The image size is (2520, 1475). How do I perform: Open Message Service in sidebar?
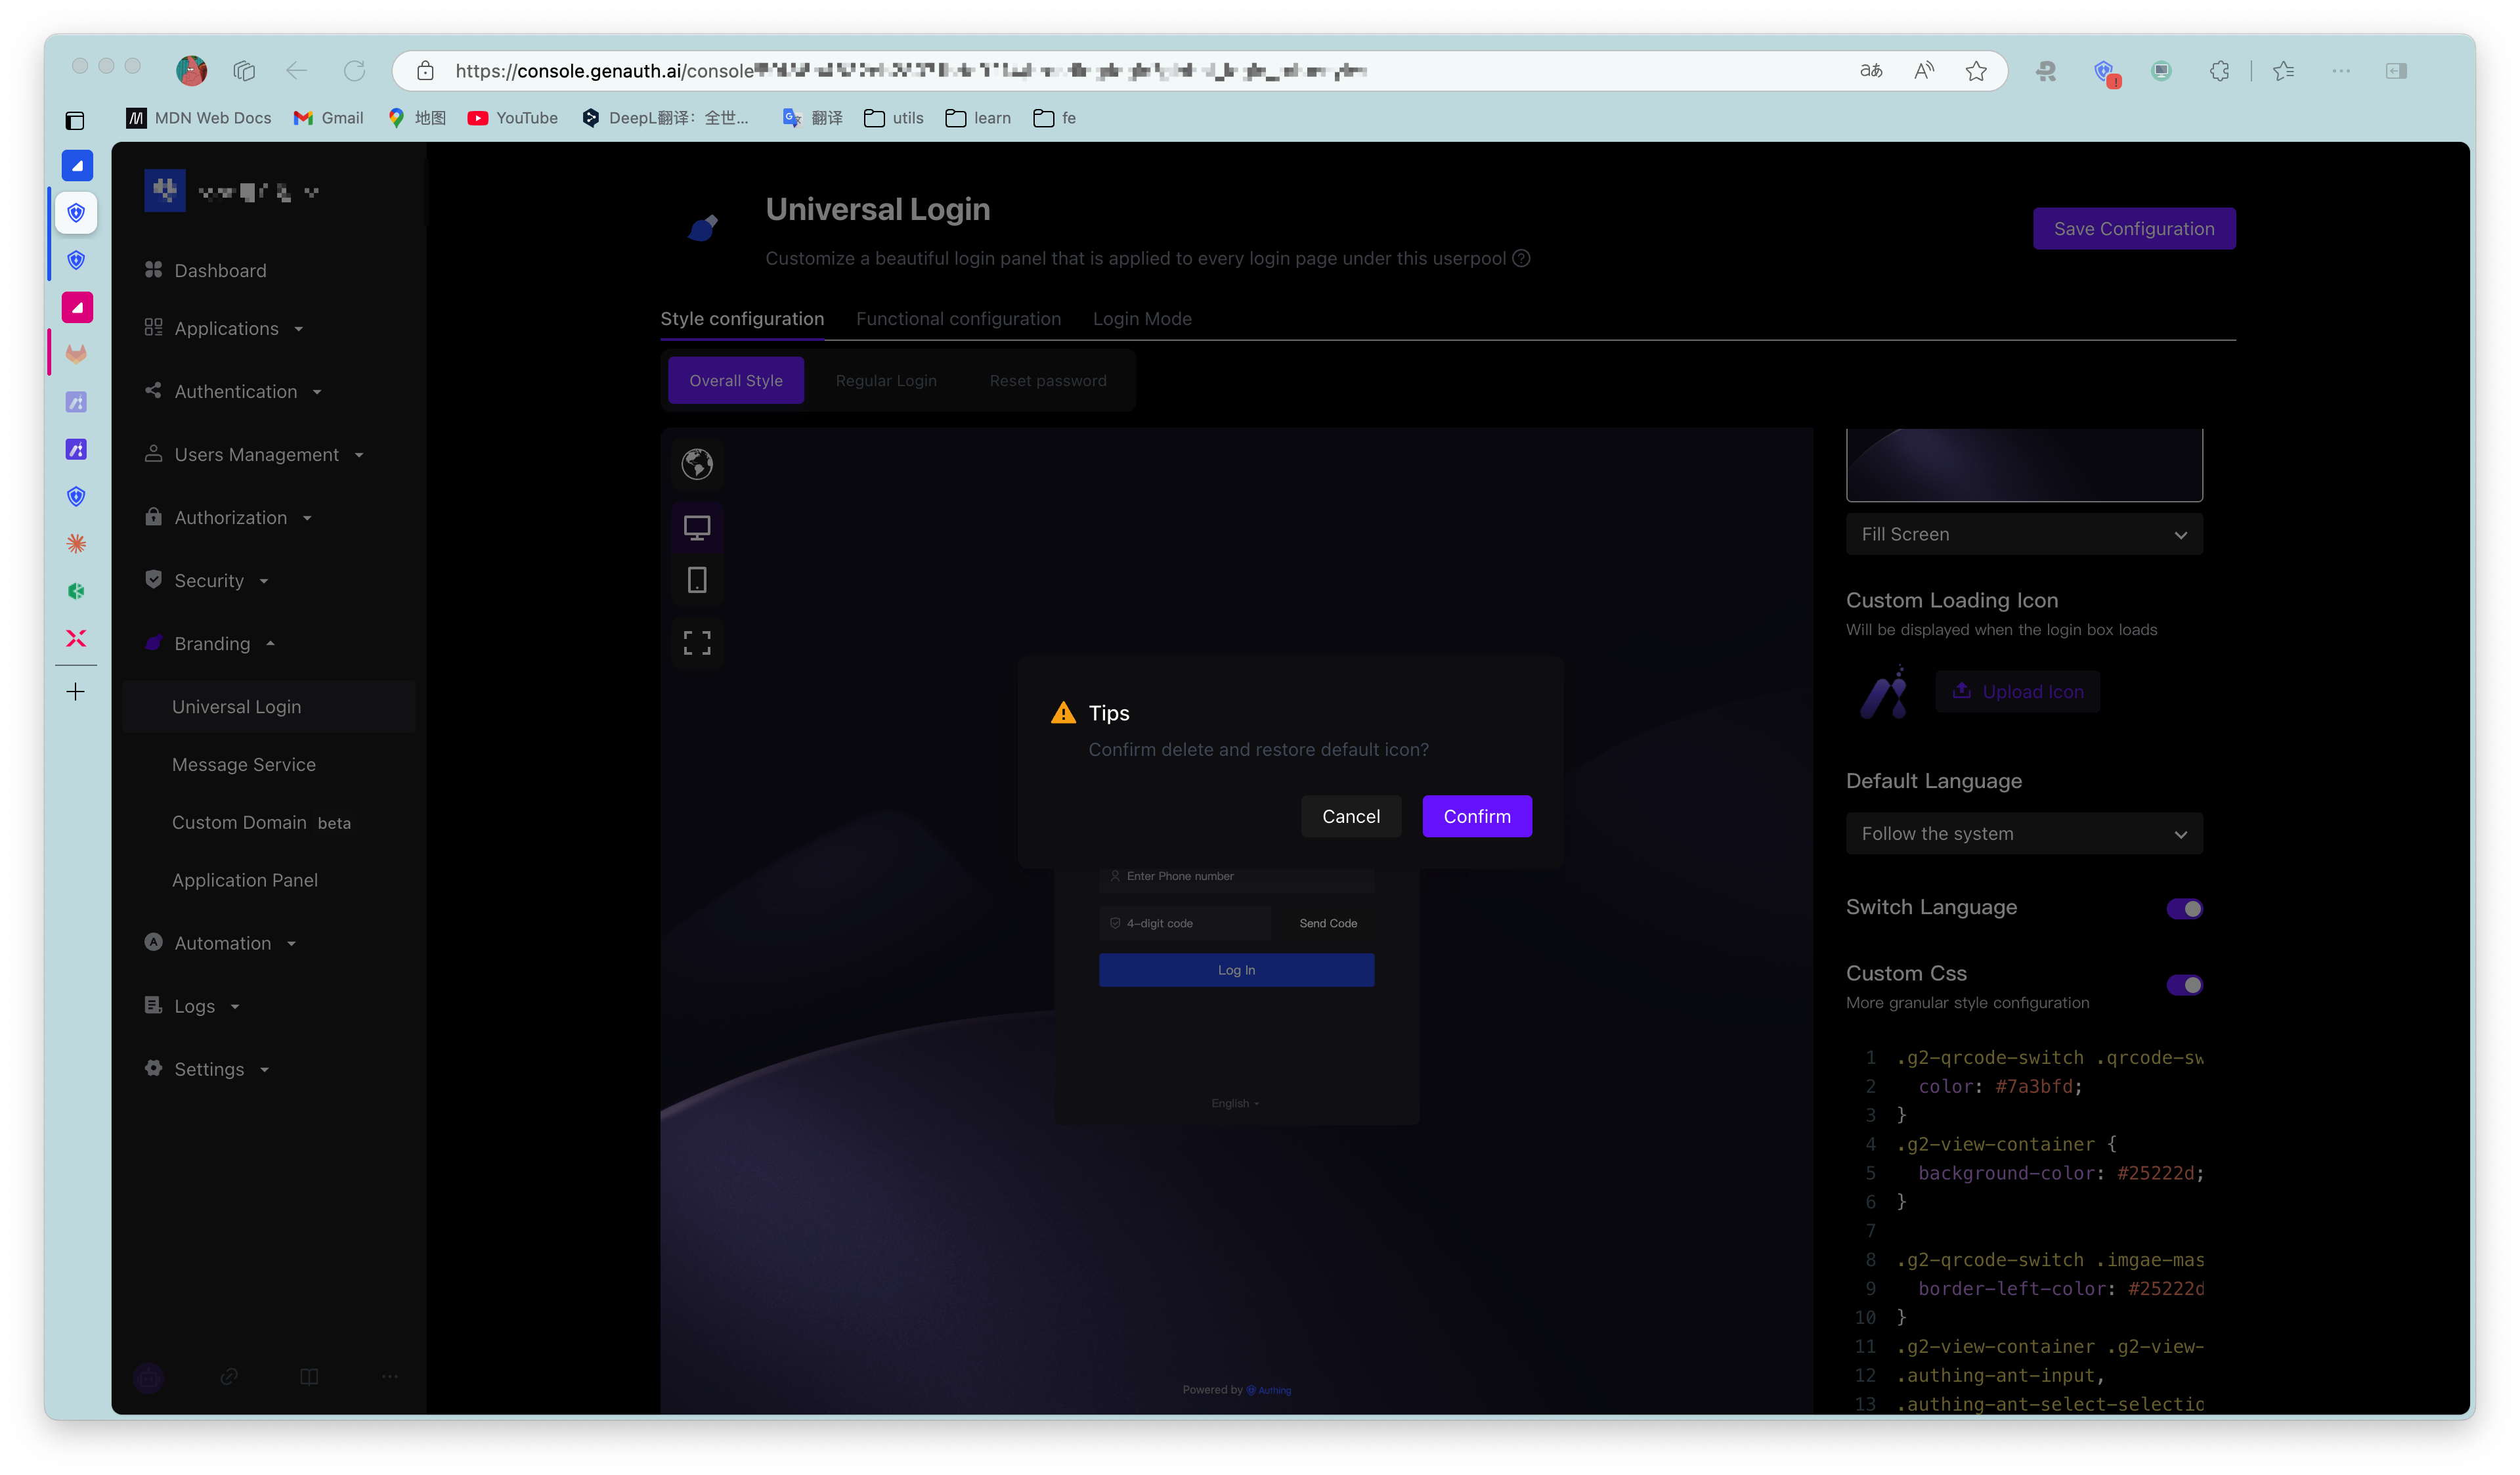pos(243,765)
